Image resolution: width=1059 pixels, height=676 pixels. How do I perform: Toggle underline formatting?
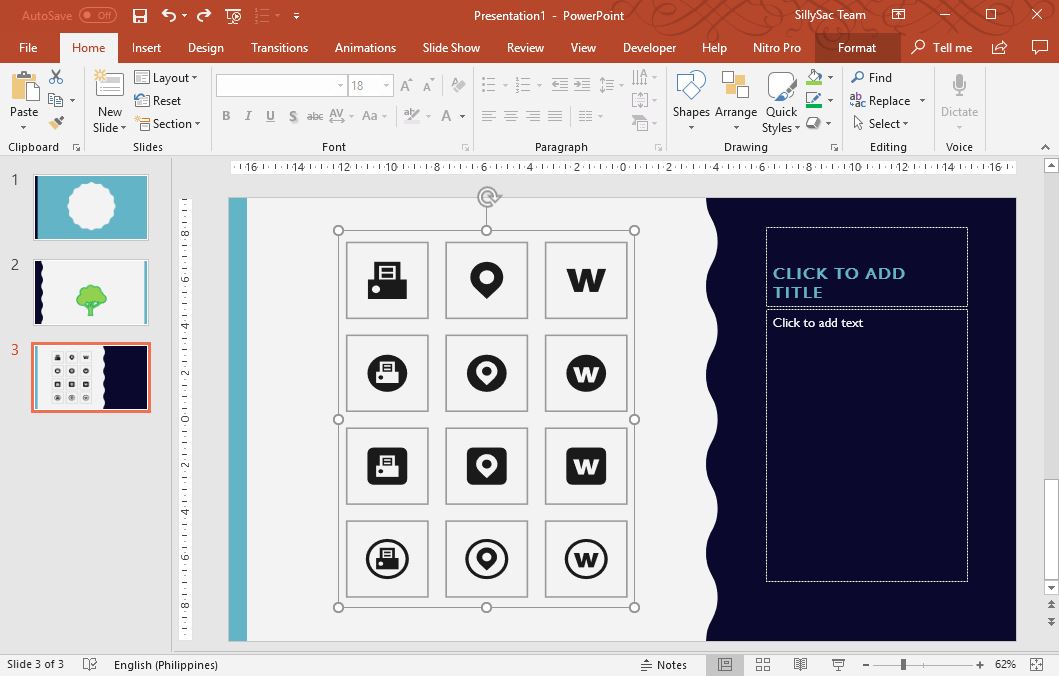point(270,116)
